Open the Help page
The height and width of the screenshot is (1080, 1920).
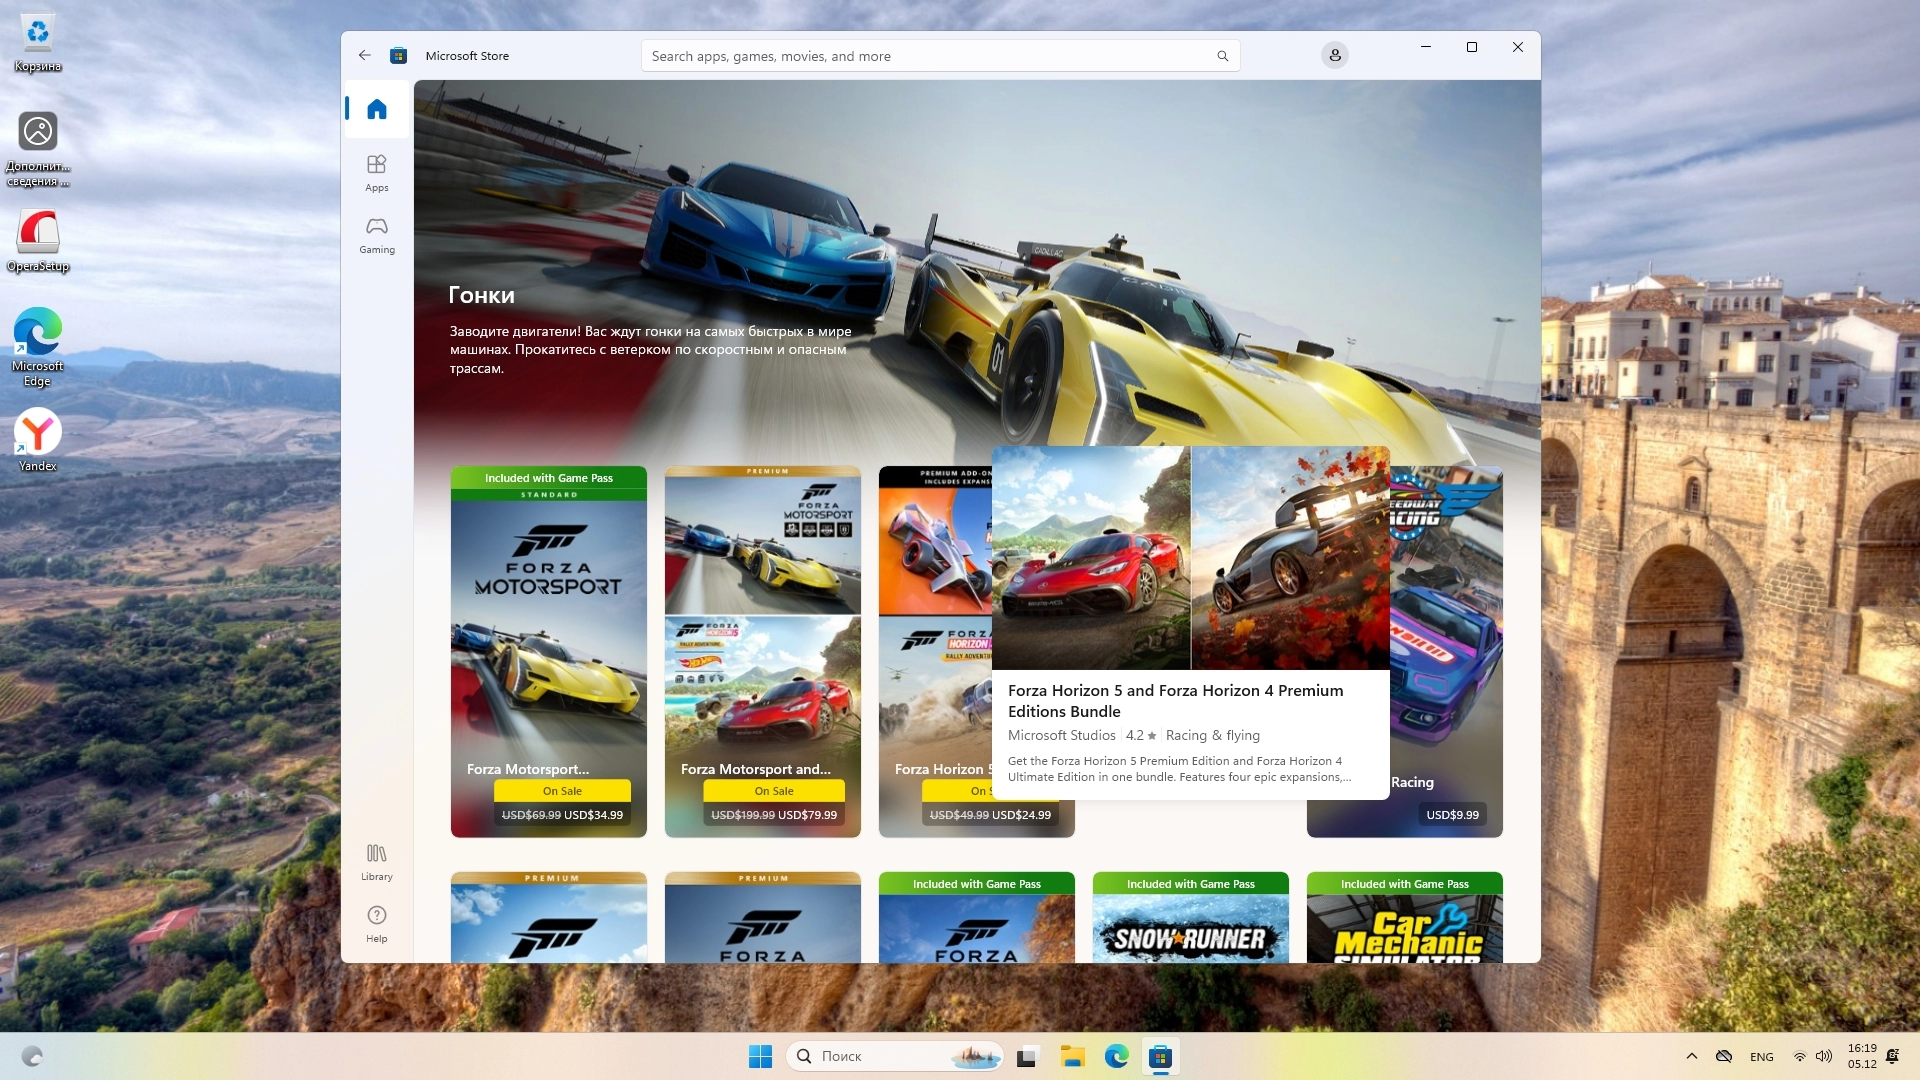coord(376,923)
